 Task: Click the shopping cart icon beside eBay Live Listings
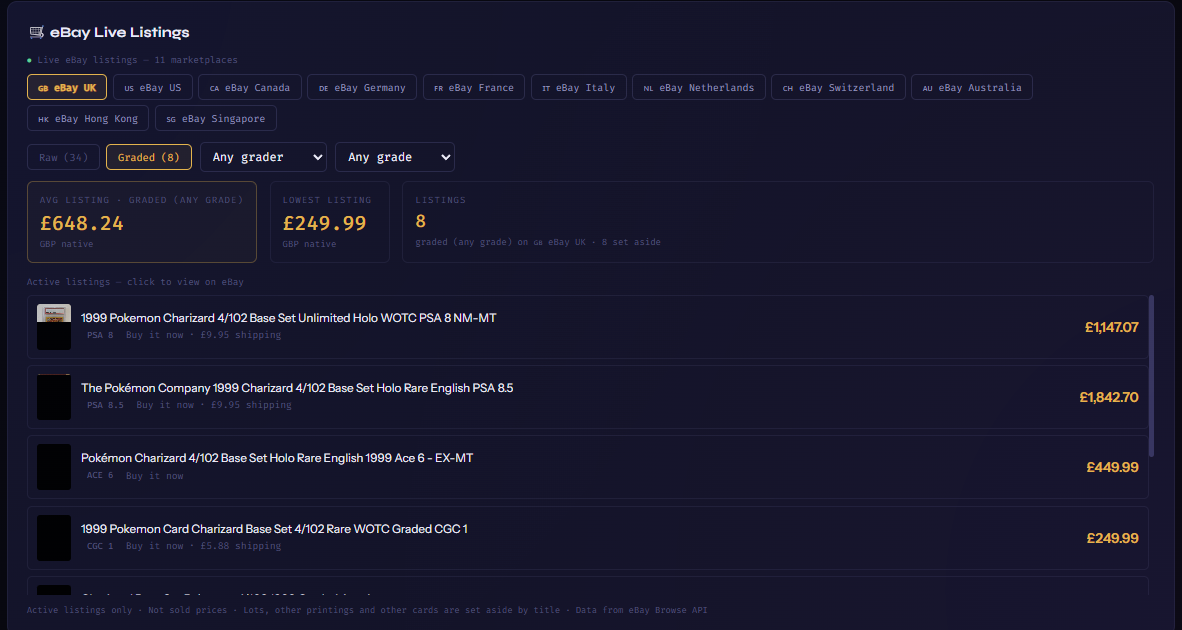[36, 32]
